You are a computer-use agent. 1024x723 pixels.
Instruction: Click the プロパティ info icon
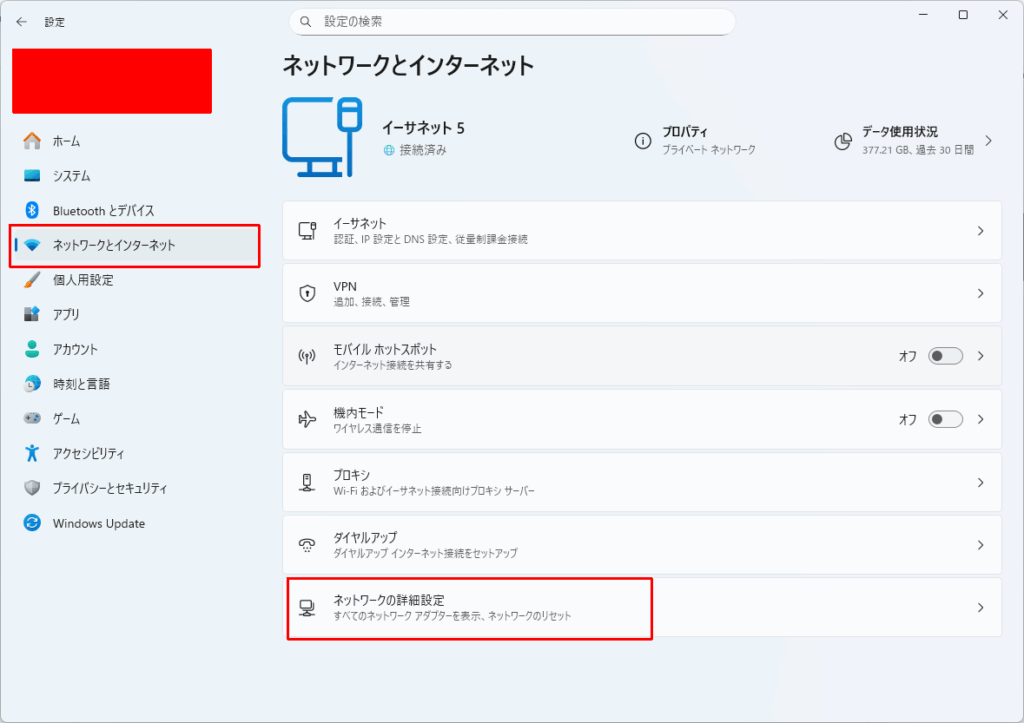tap(643, 141)
